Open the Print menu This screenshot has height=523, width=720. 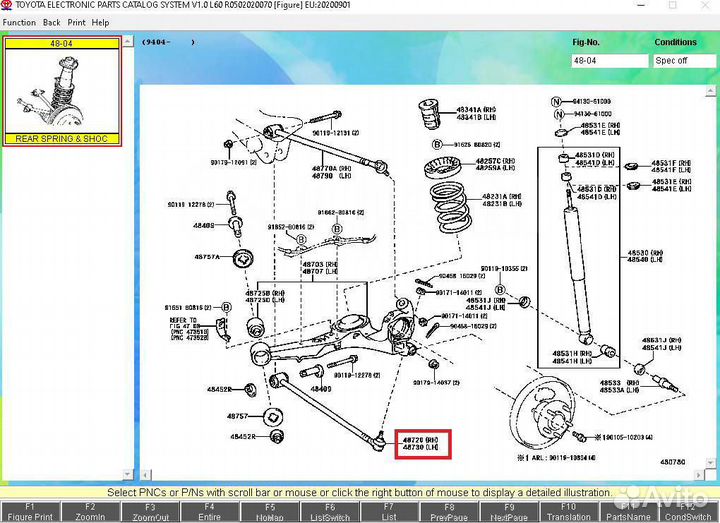pyautogui.click(x=76, y=22)
